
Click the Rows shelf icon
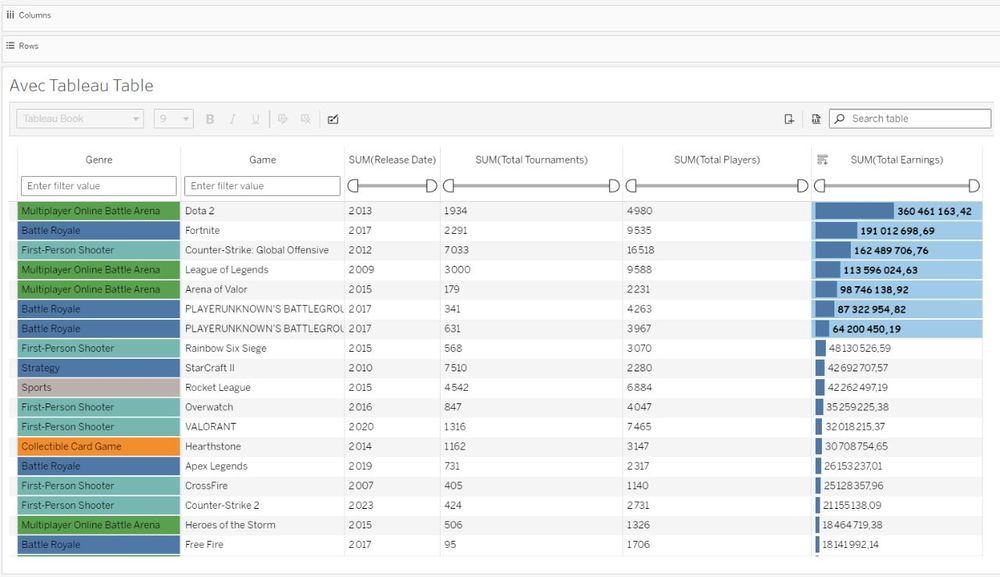coord(10,46)
